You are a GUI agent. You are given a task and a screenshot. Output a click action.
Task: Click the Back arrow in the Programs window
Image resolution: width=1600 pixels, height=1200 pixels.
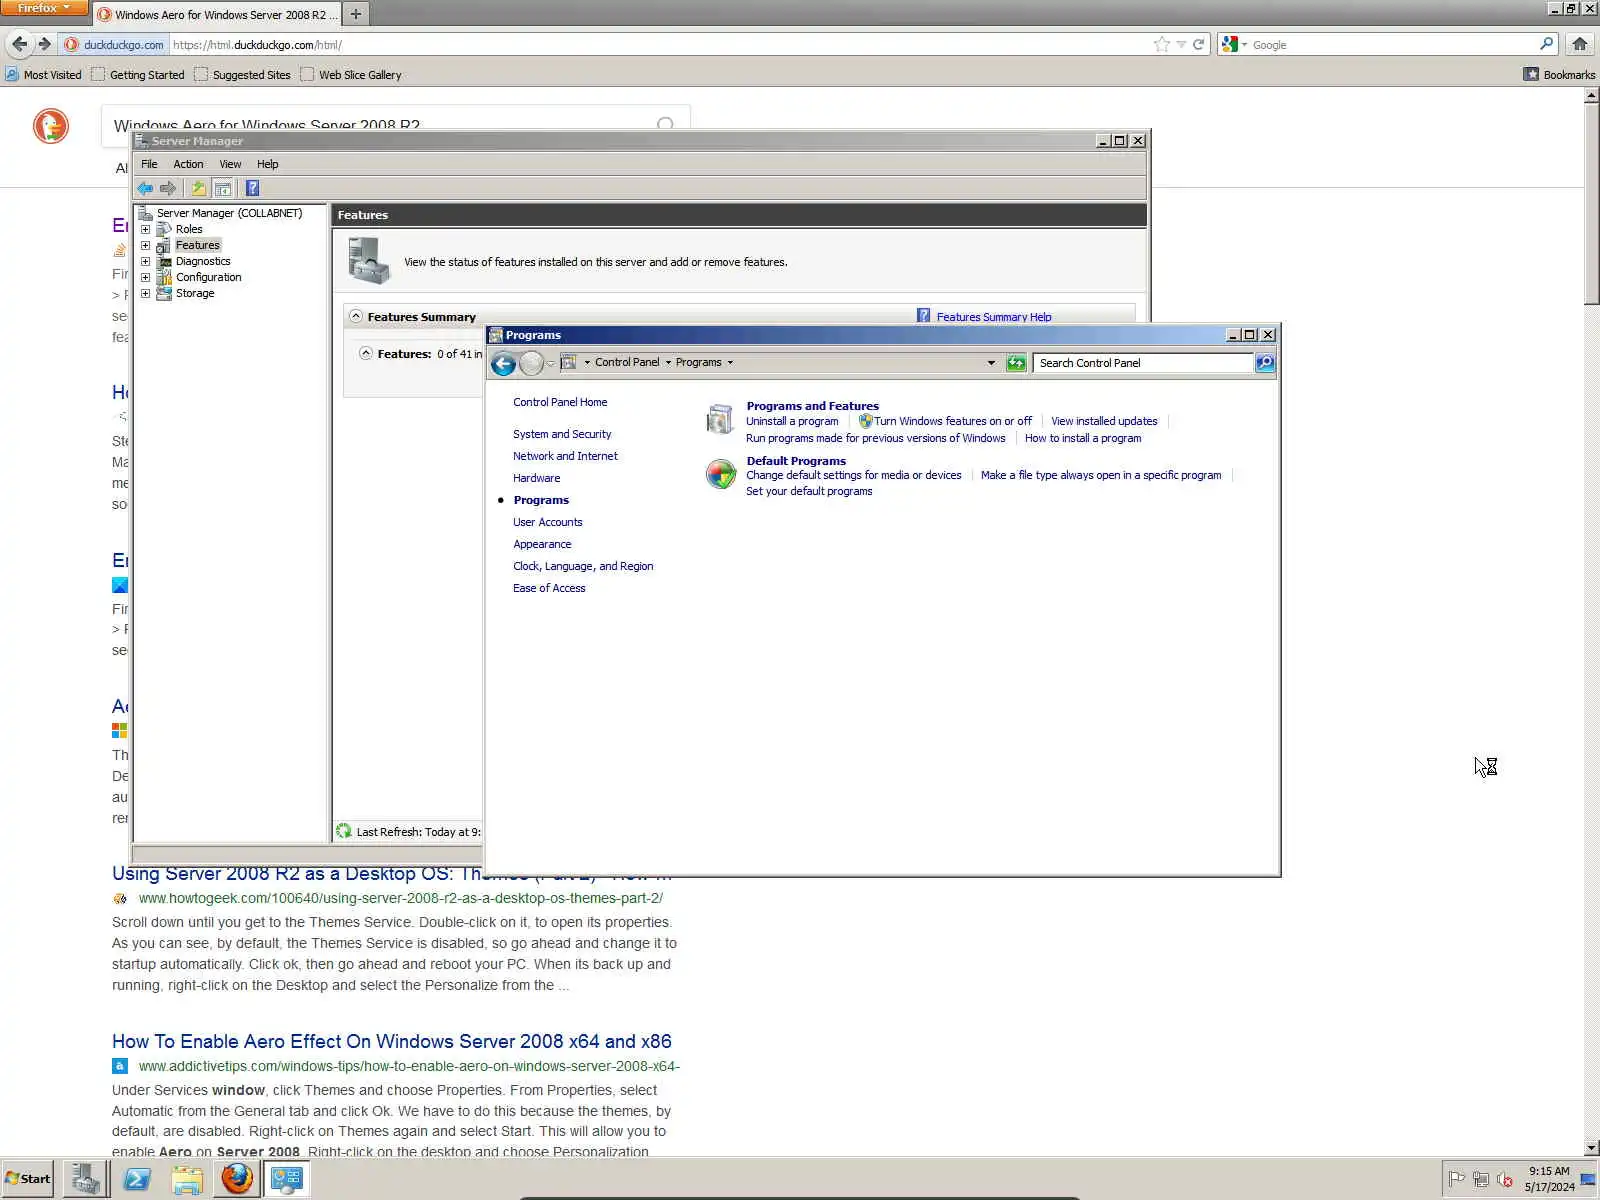point(503,363)
